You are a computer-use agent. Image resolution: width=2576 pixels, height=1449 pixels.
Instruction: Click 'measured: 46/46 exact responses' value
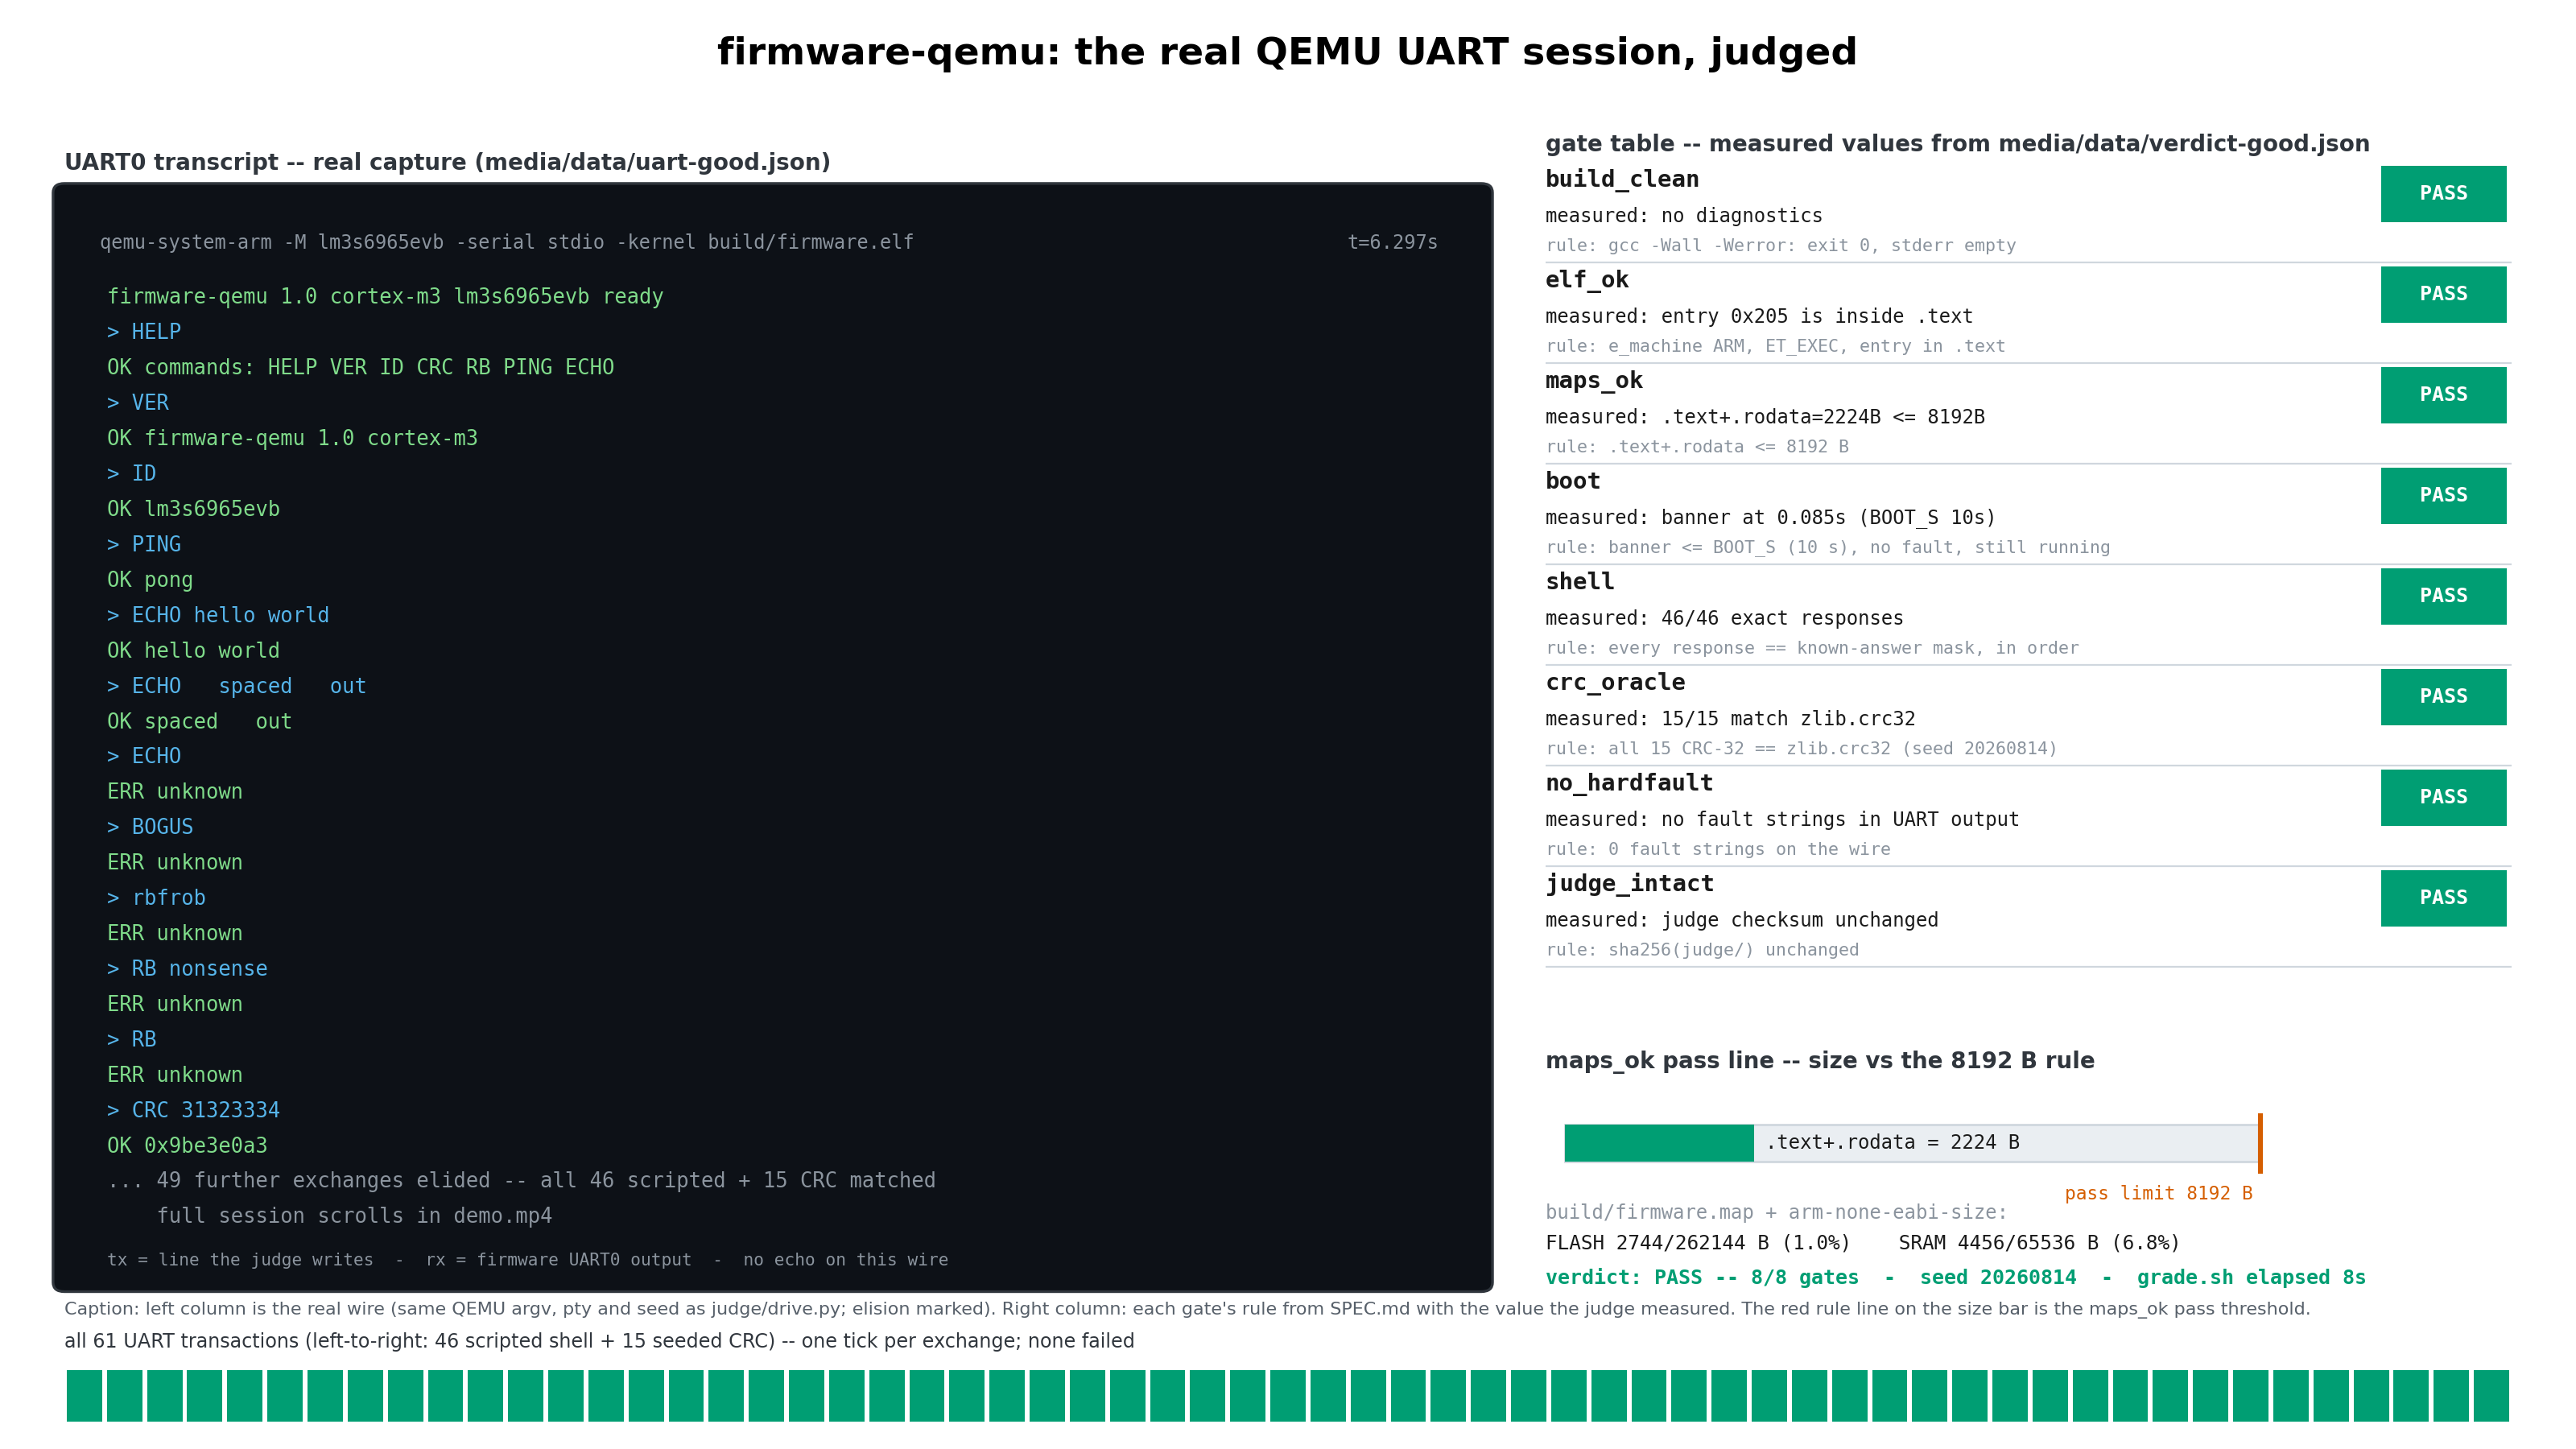point(1724,618)
